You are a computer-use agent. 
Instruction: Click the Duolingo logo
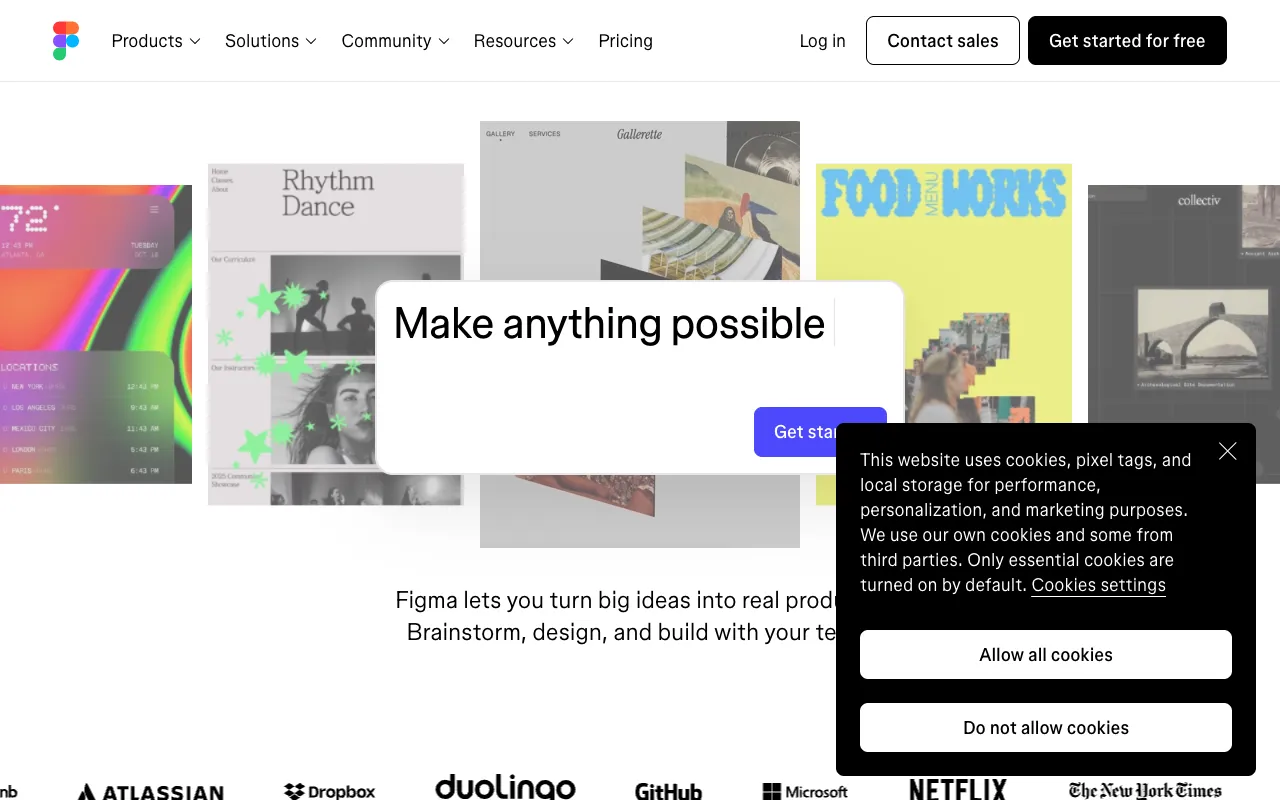[505, 787]
